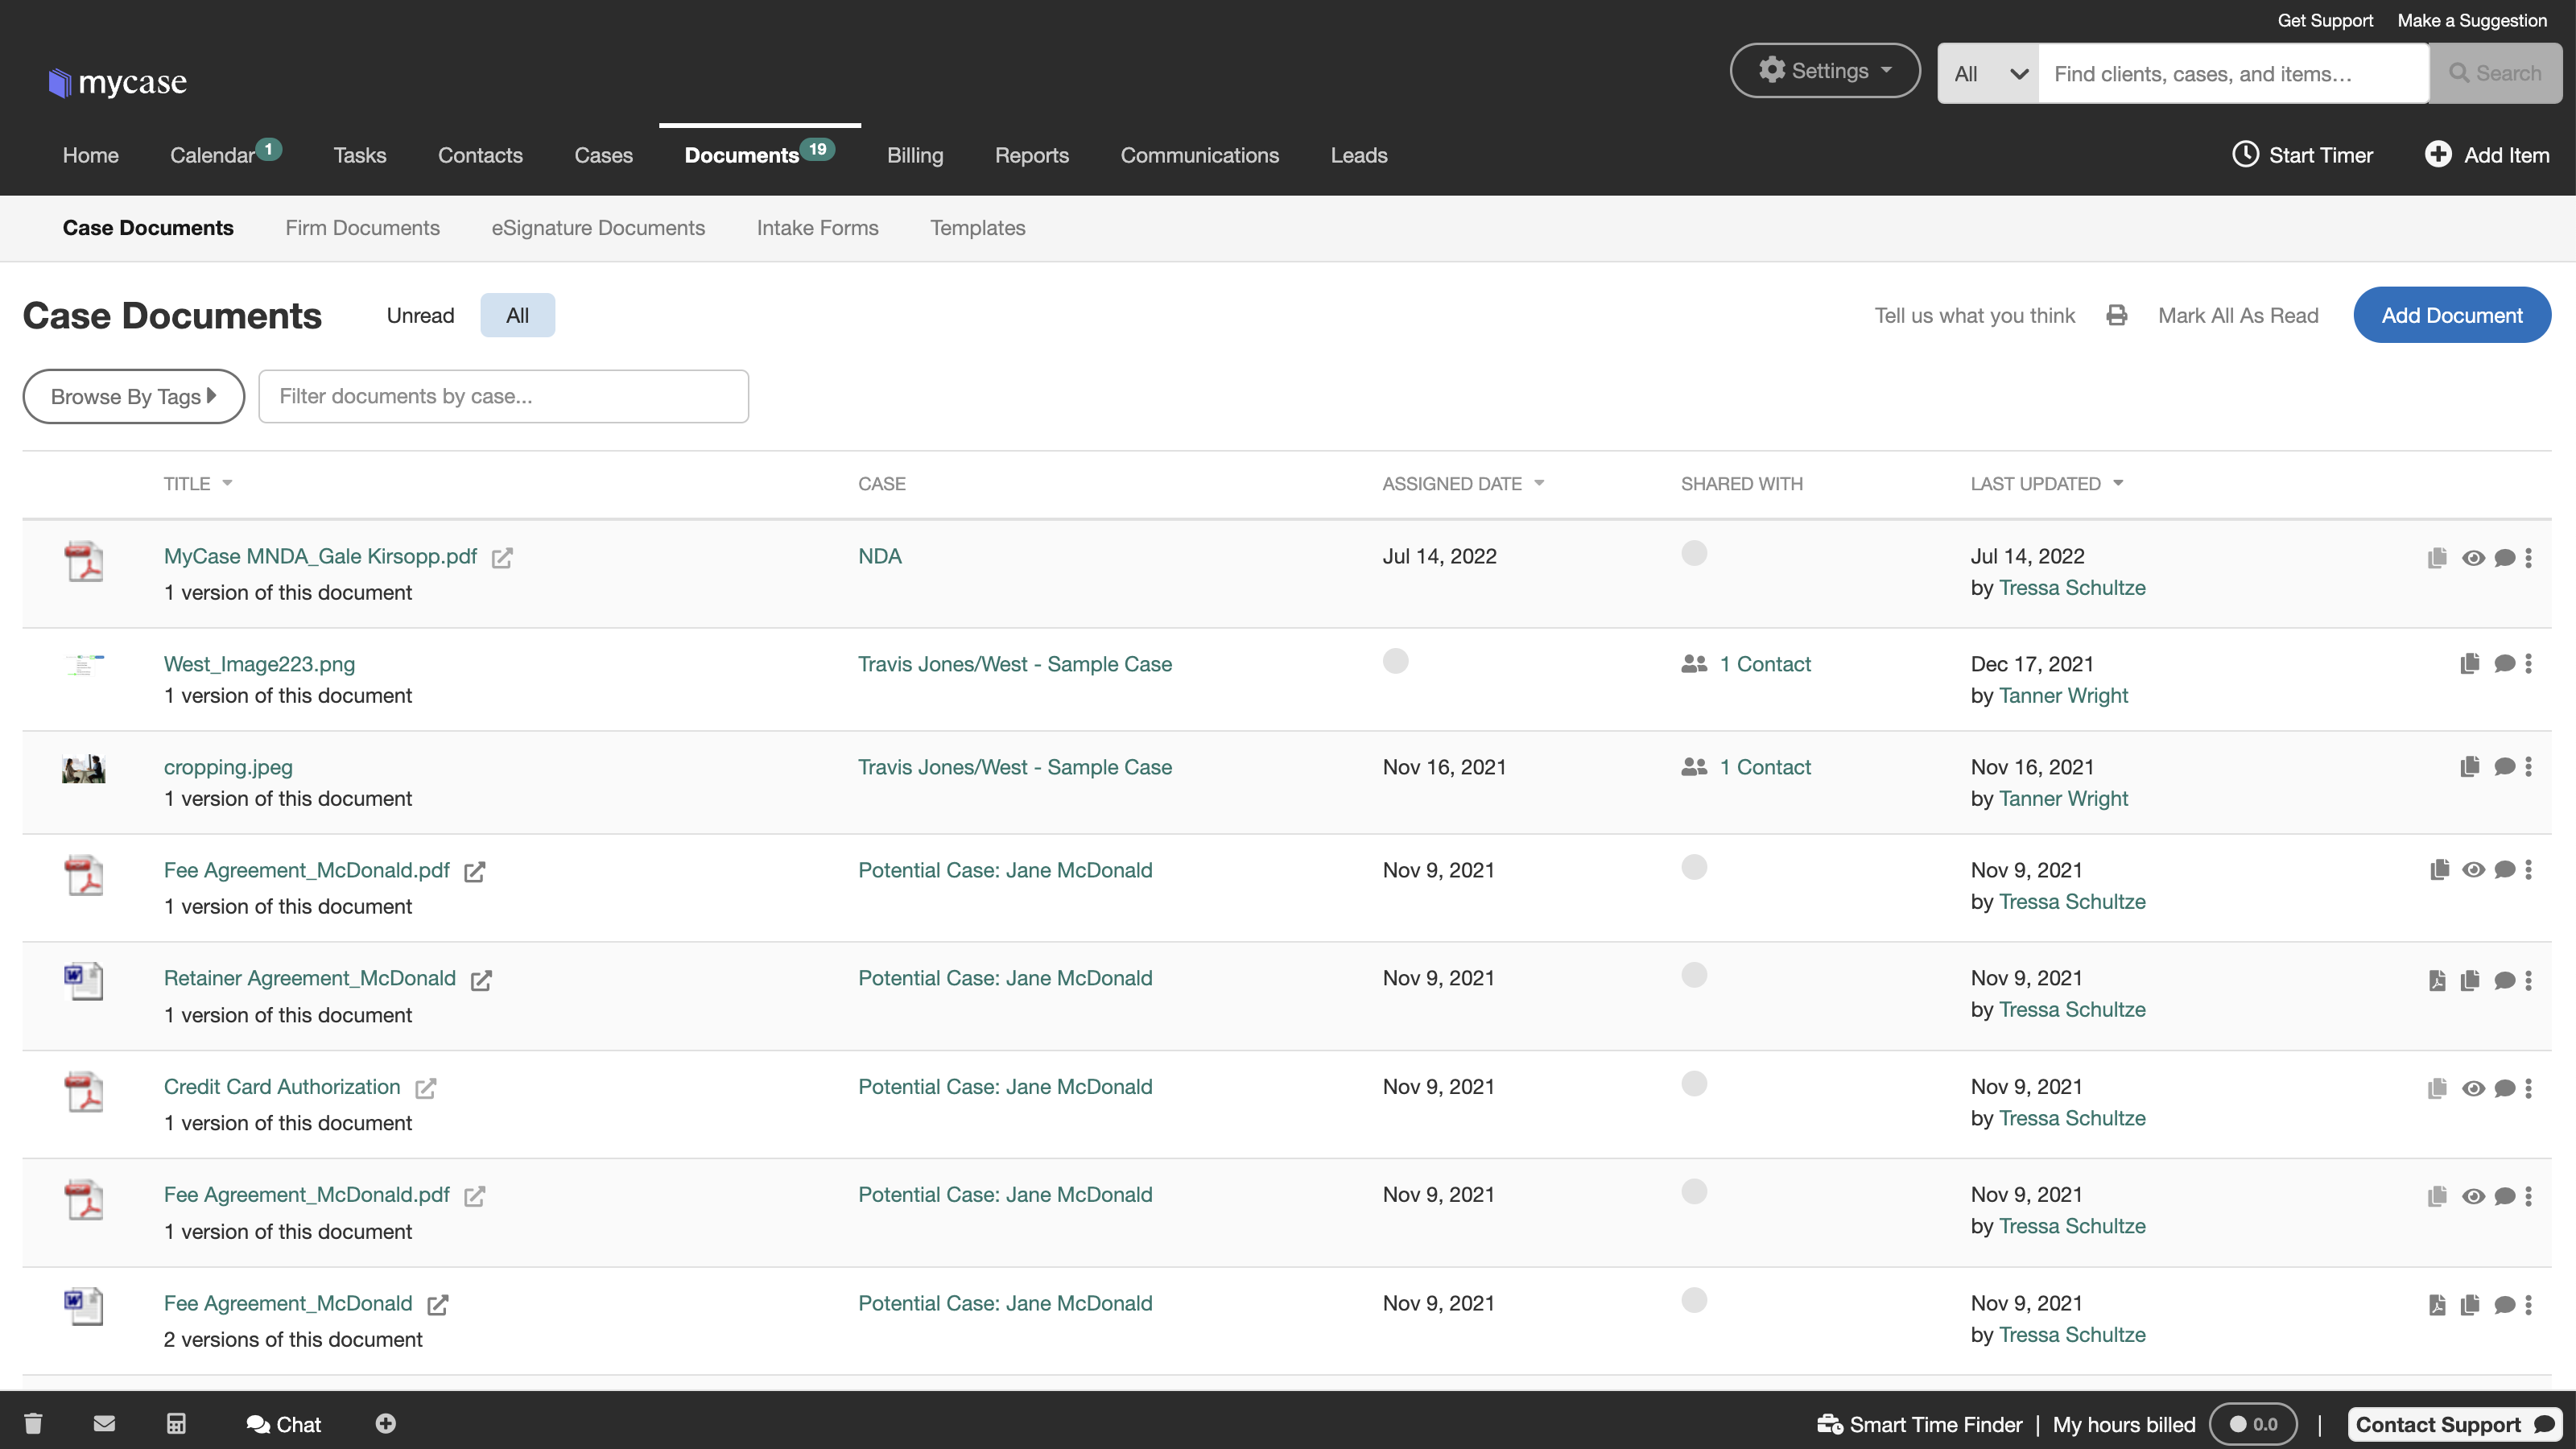Open external link icon for MyCase MNDA_Gale Kirsopp.pdf
This screenshot has width=2576, height=1449.
pyautogui.click(x=502, y=558)
